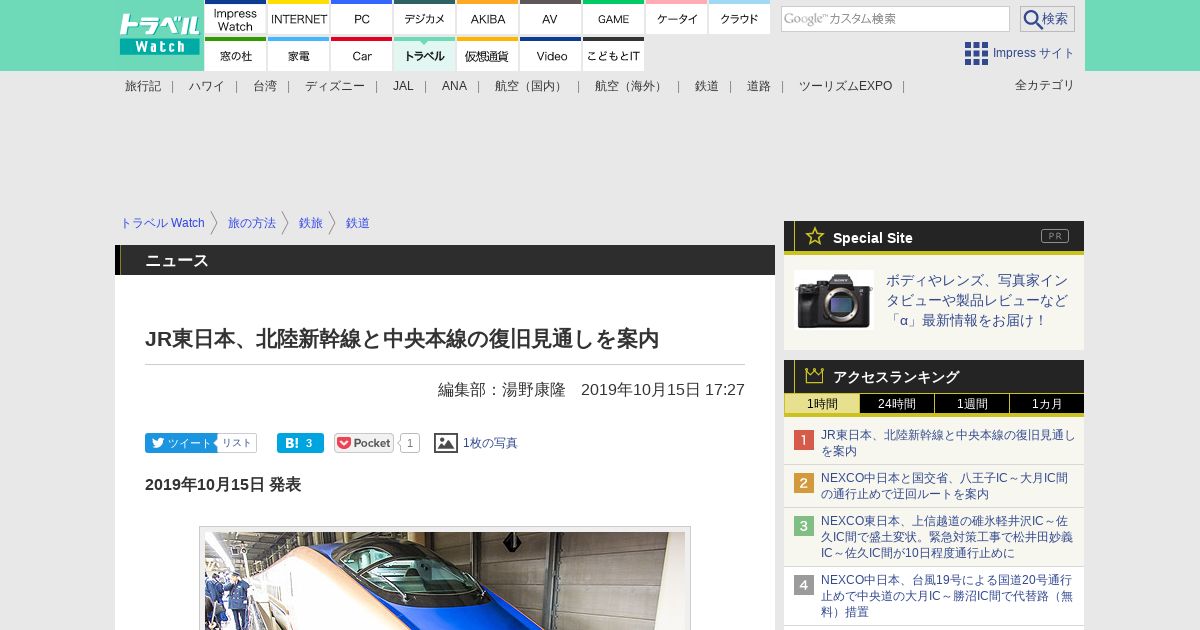Save article with Pocket button
This screenshot has height=630, width=1200.
(x=364, y=443)
